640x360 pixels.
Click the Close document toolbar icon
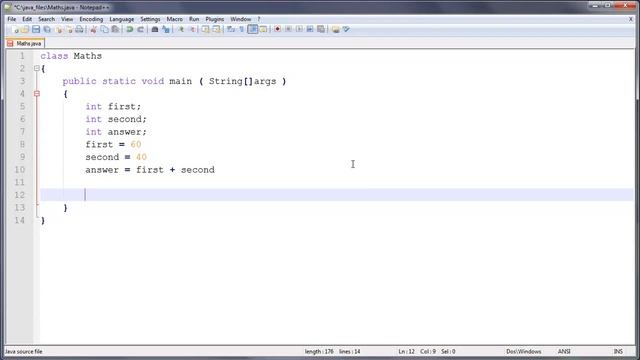pos(58,29)
